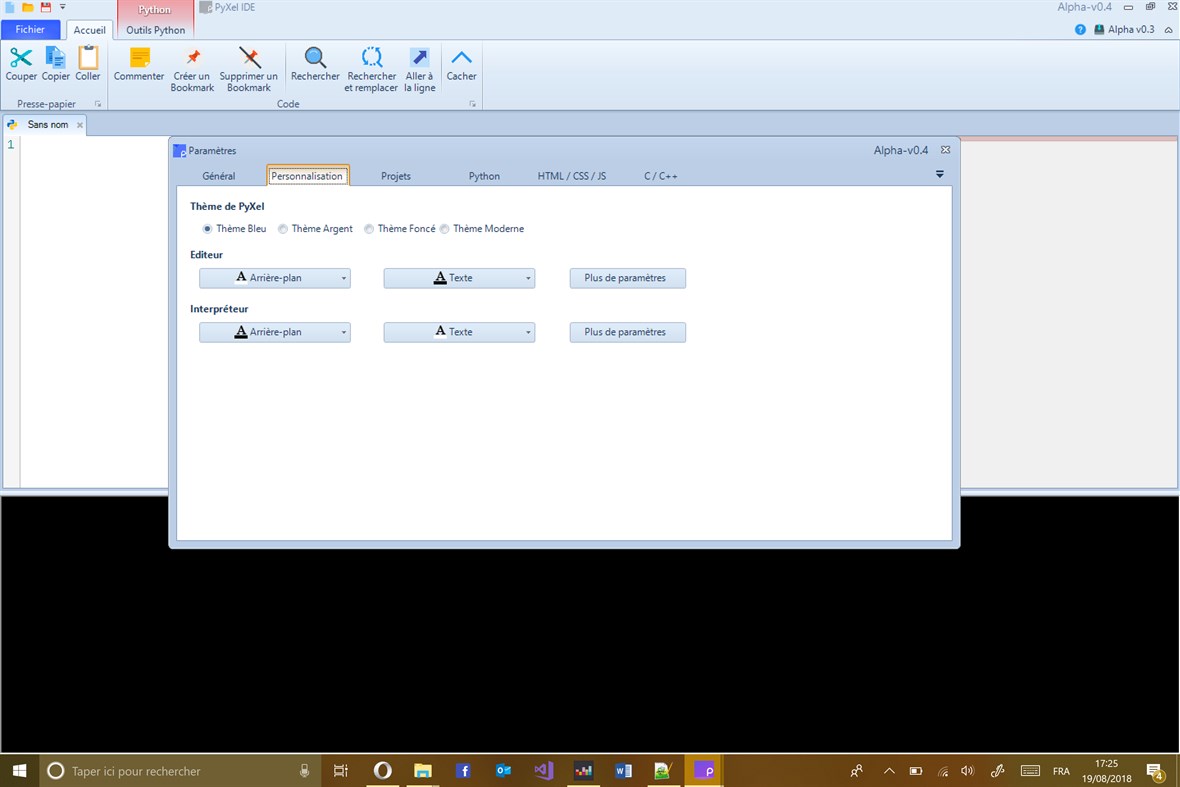Select Thème Argent radio button
This screenshot has height=787, width=1180.
[x=284, y=228]
